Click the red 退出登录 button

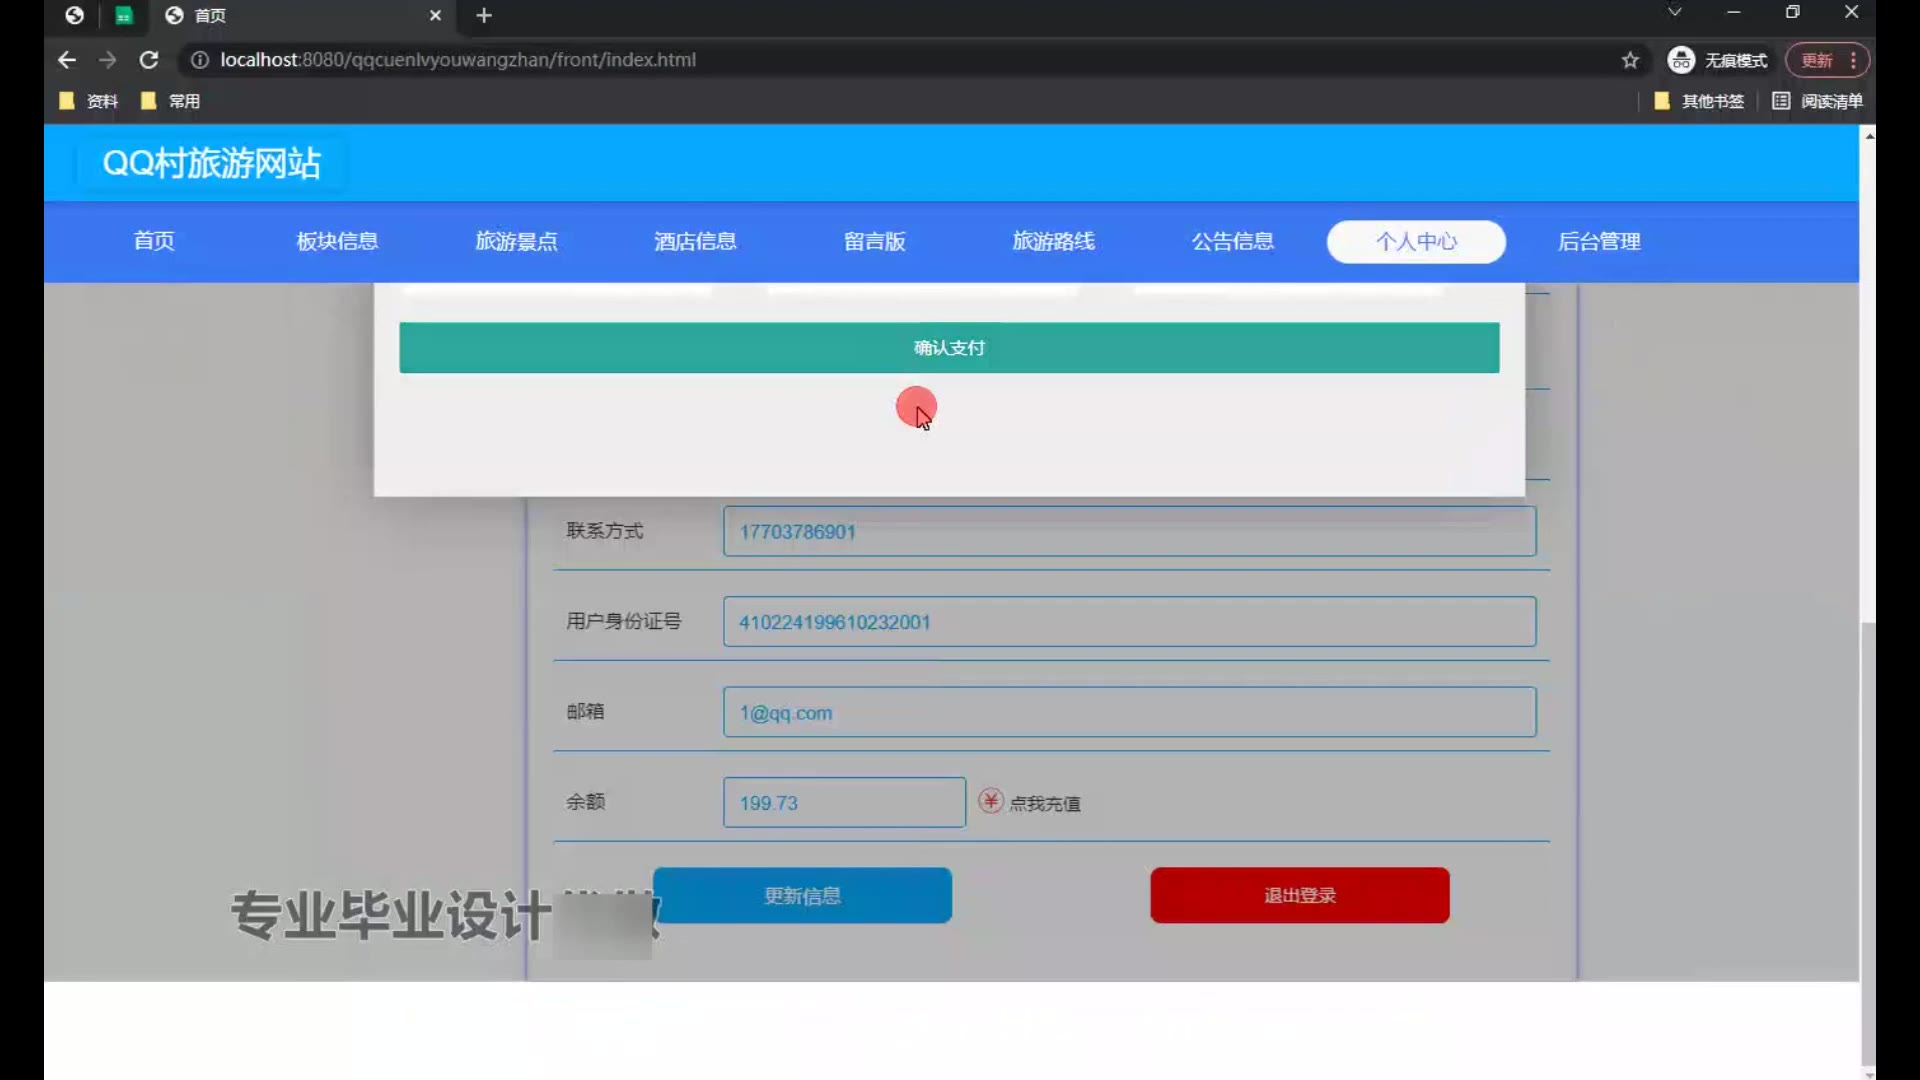pos(1299,895)
